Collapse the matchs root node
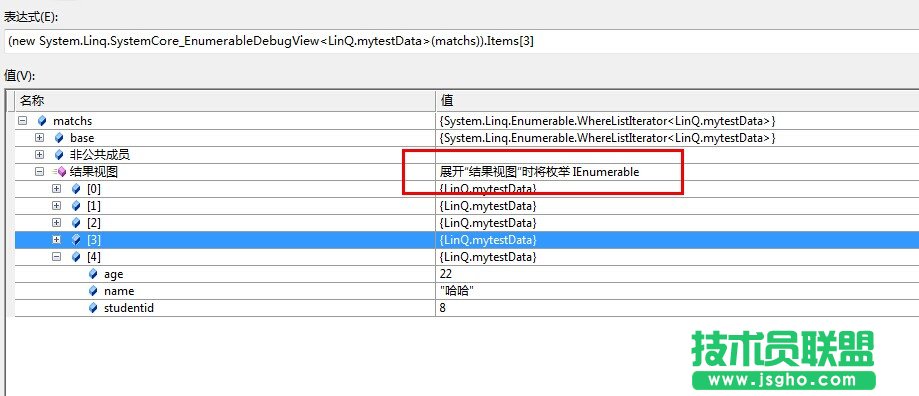Screen dimensions: 919x396 (22, 121)
